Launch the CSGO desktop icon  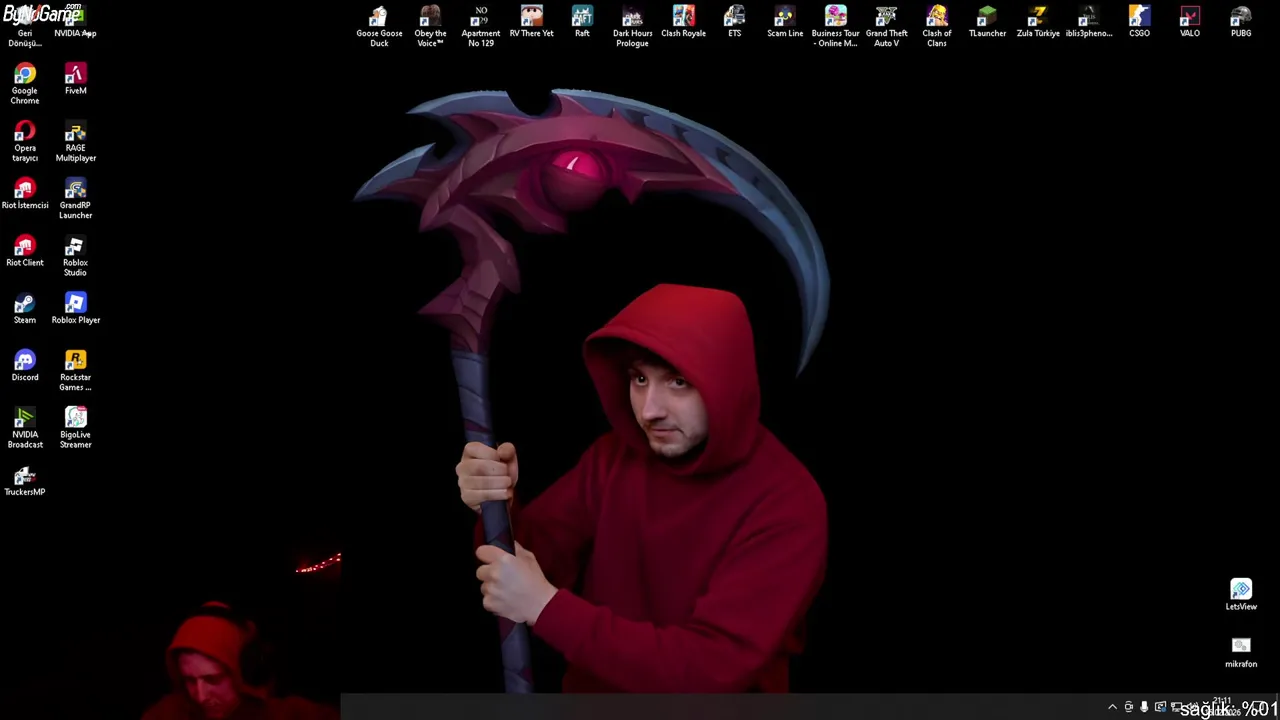pyautogui.click(x=1139, y=22)
